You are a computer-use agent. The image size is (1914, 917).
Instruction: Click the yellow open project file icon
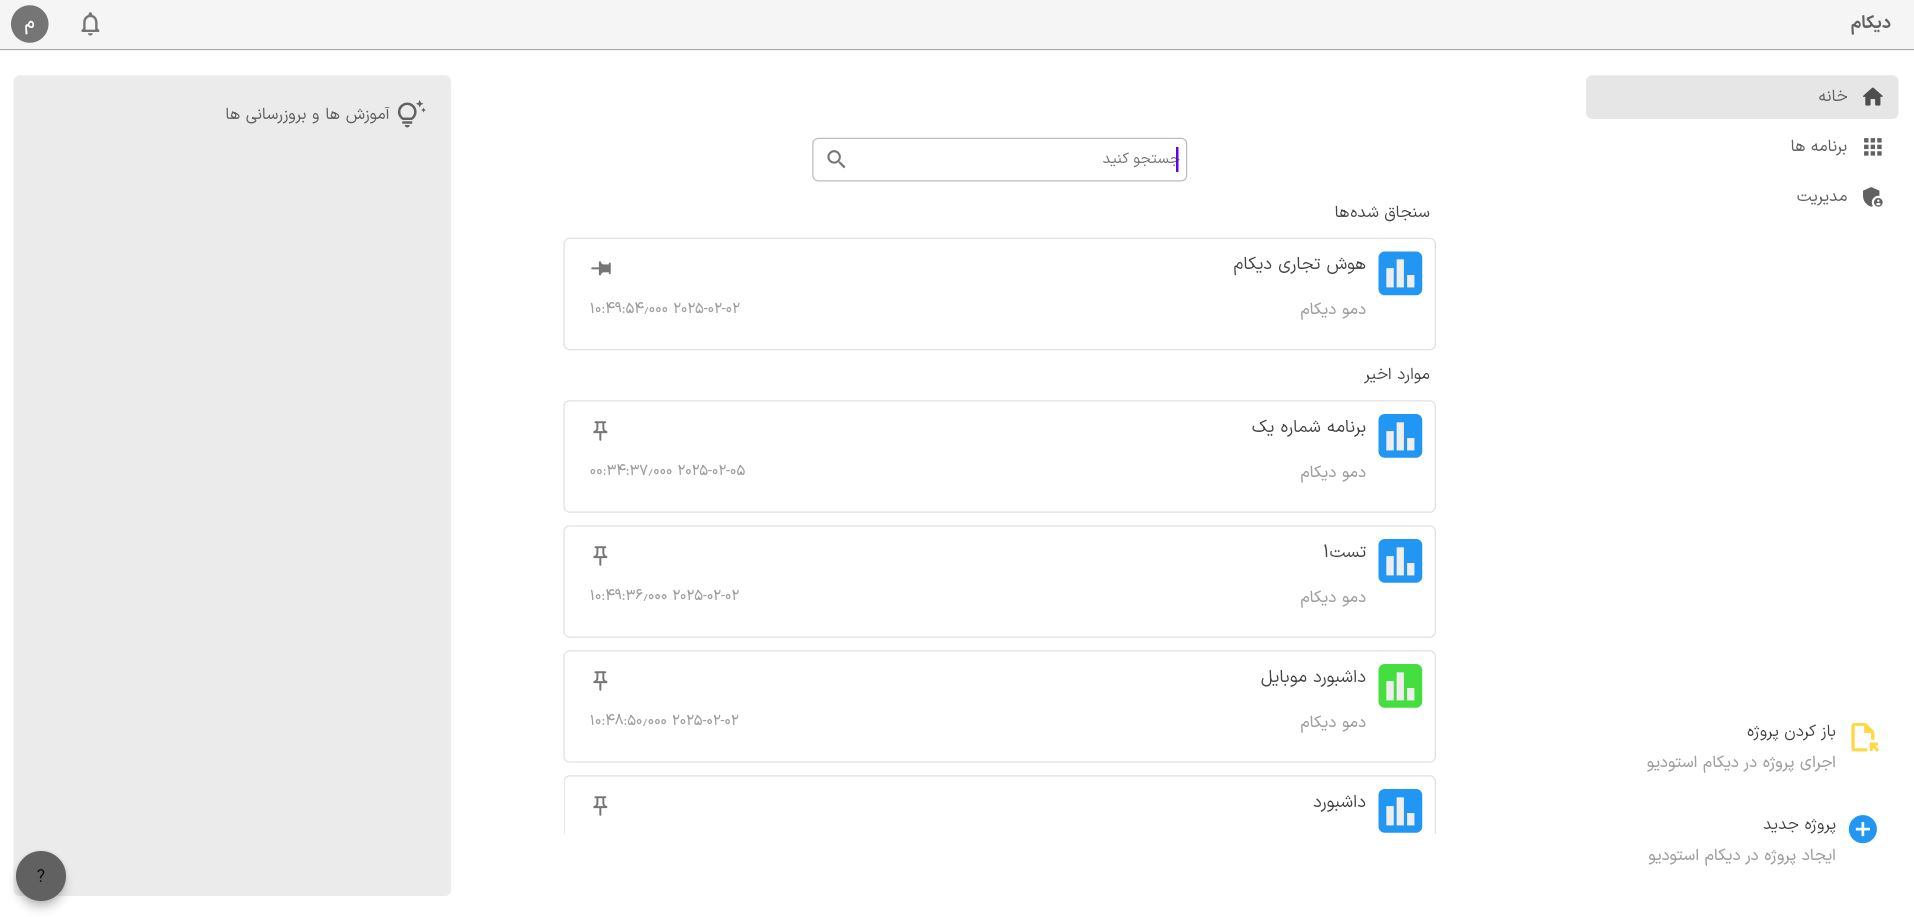1864,738
